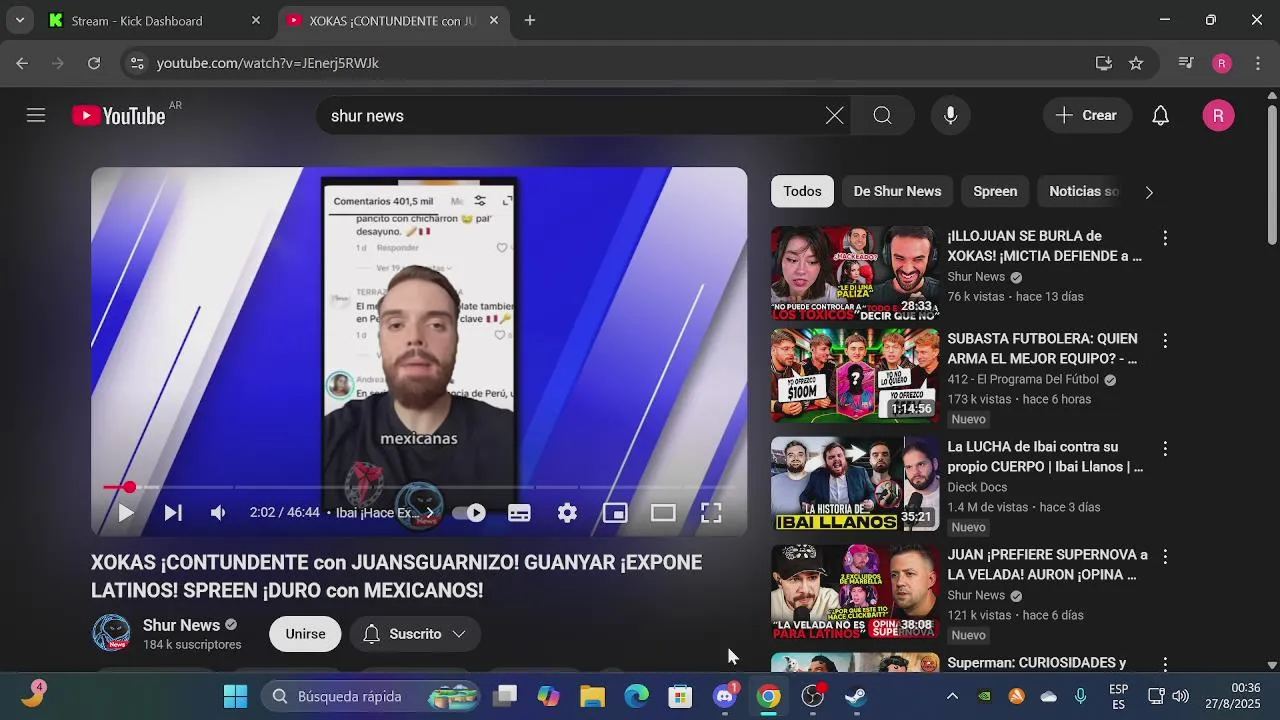Select the 'Todos' filter chip
This screenshot has width=1280, height=720.
[802, 191]
